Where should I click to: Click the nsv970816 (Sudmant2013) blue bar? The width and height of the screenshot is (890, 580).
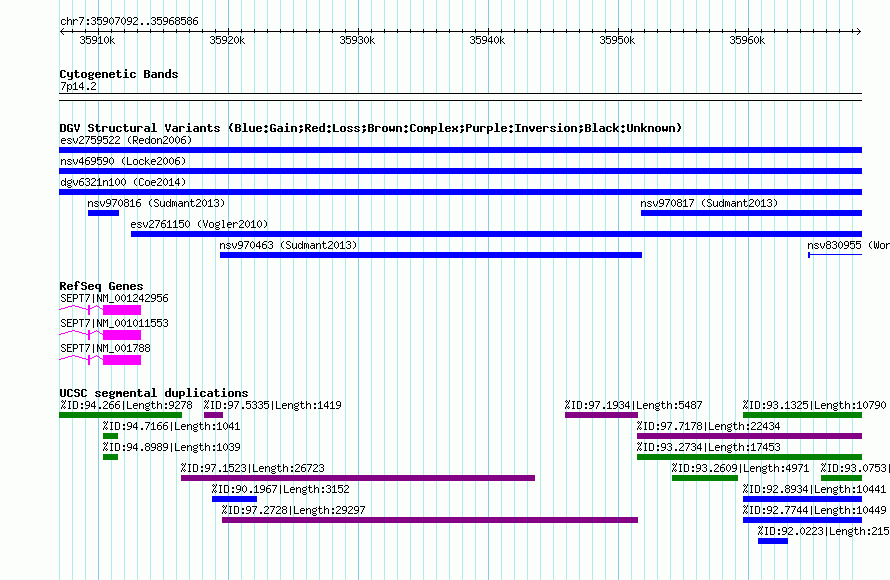[x=103, y=213]
